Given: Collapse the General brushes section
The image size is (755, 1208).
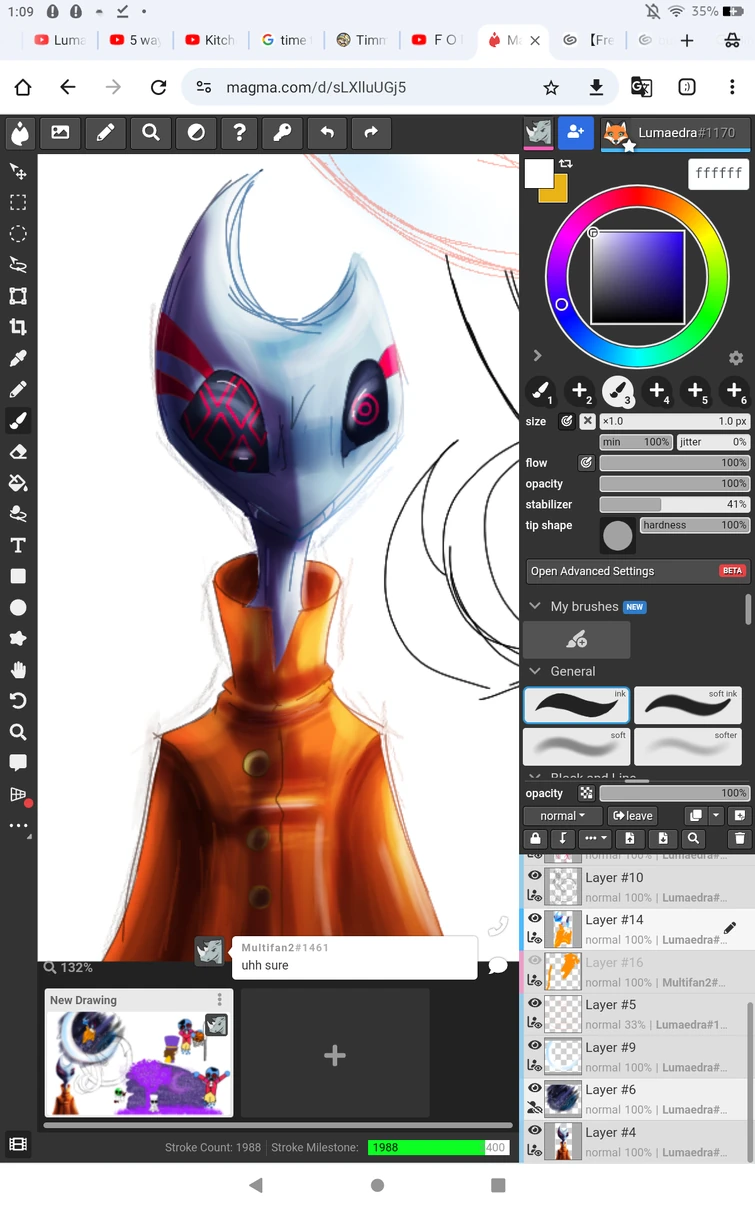Looking at the screenshot, I should click(535, 671).
